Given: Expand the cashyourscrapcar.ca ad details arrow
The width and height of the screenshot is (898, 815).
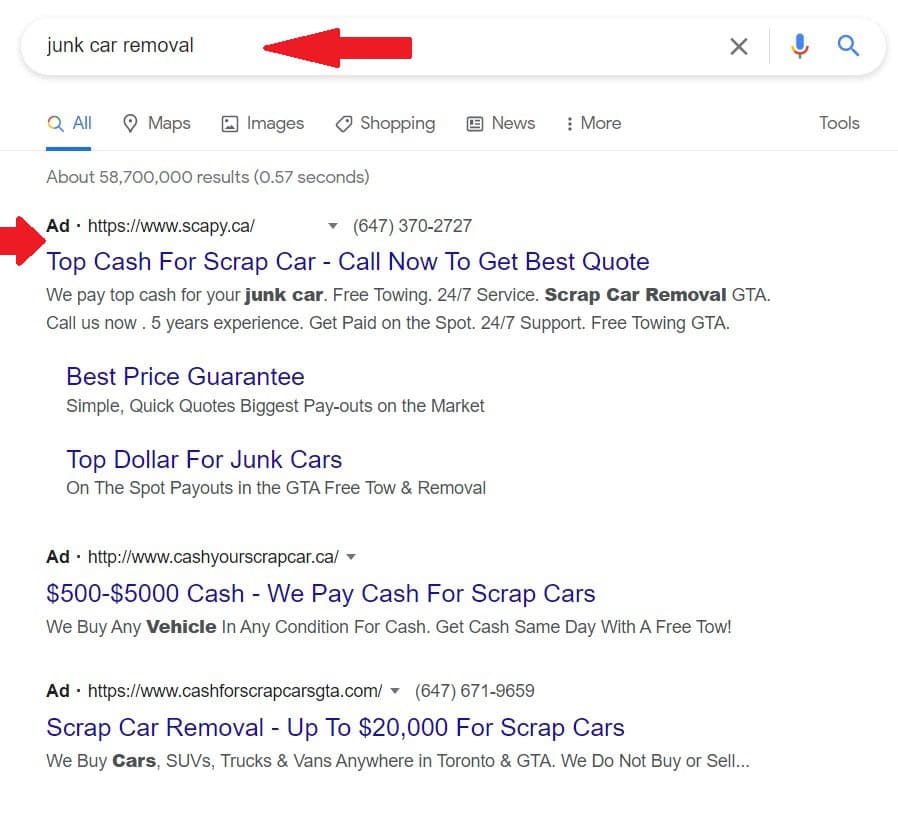Looking at the screenshot, I should tap(351, 557).
